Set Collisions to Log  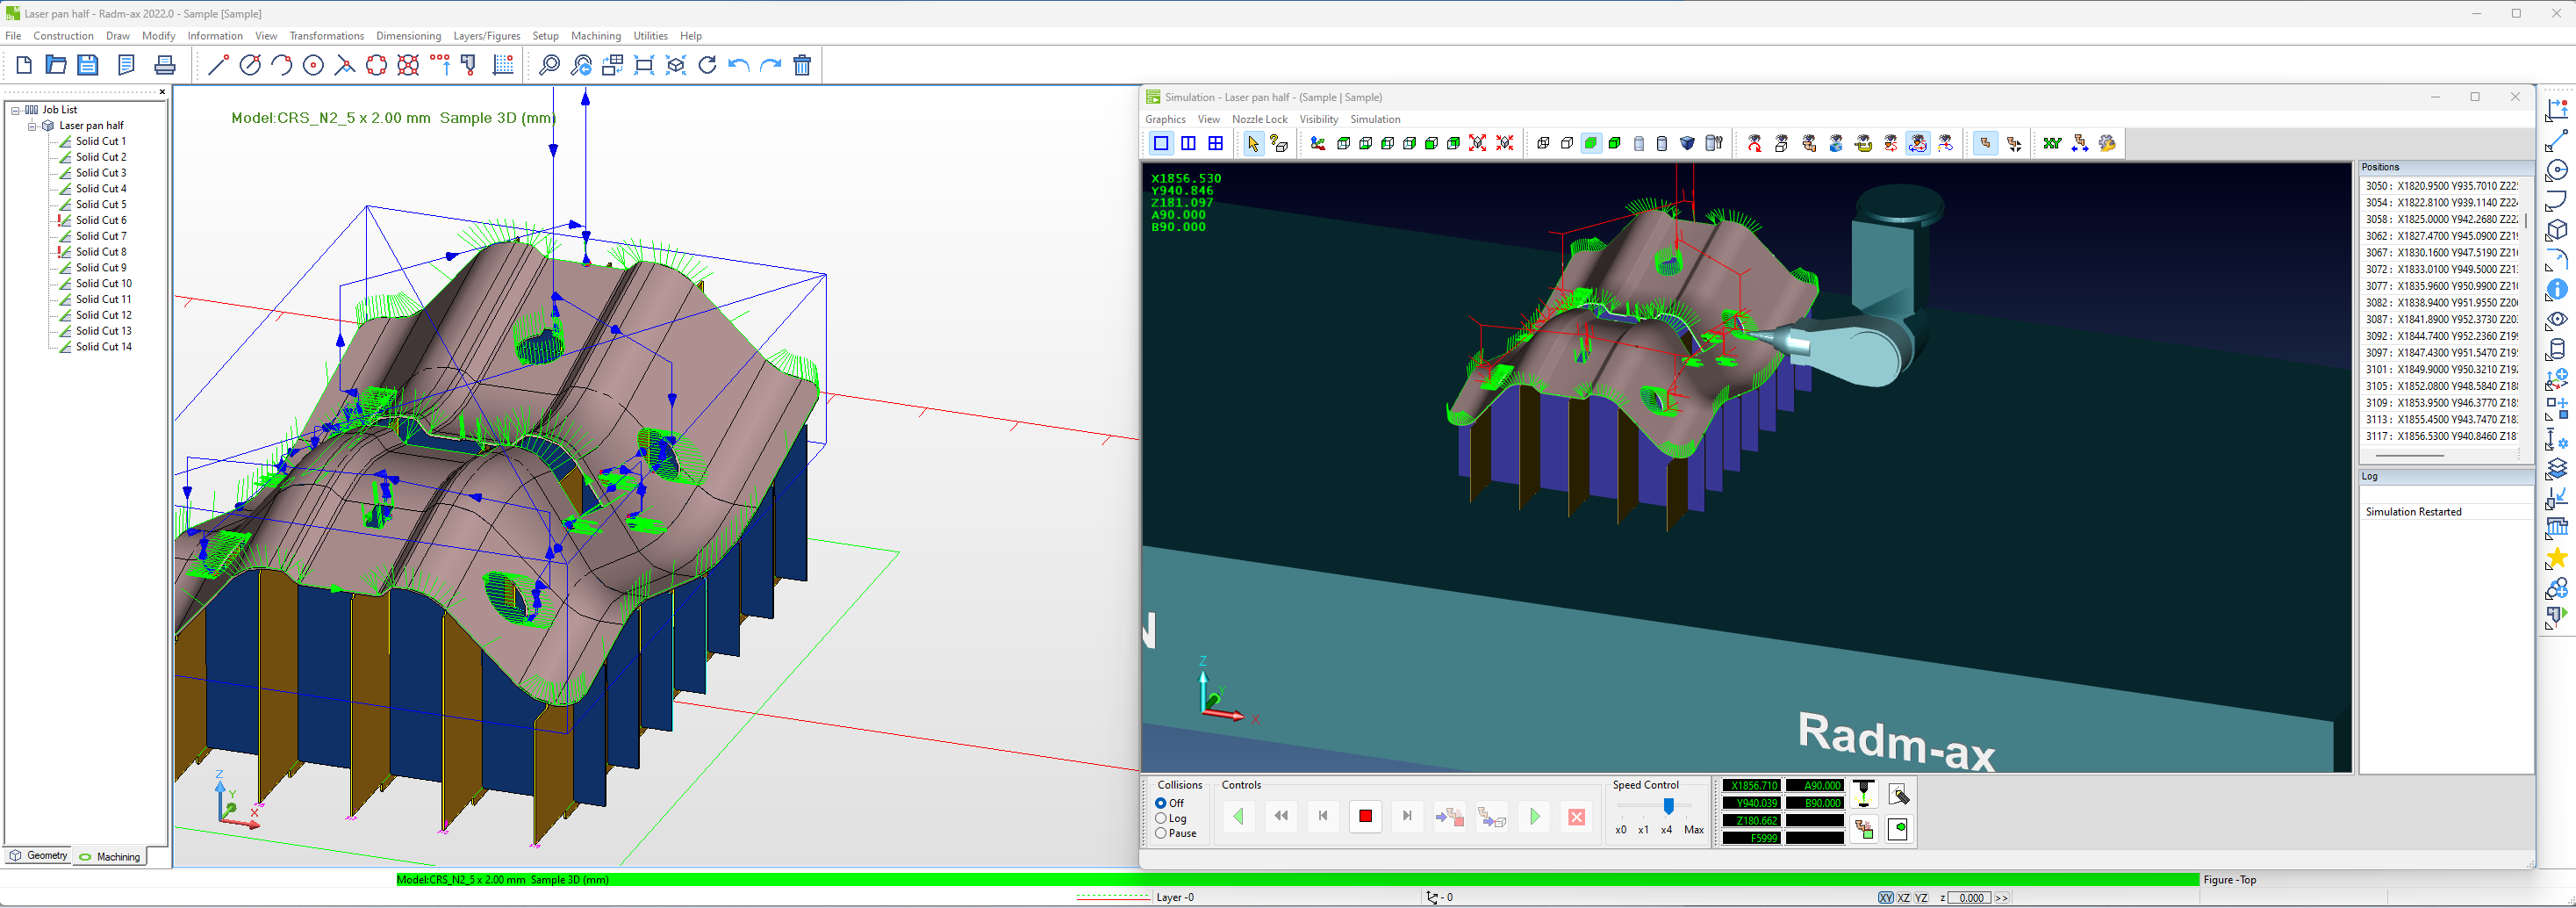[1161, 819]
